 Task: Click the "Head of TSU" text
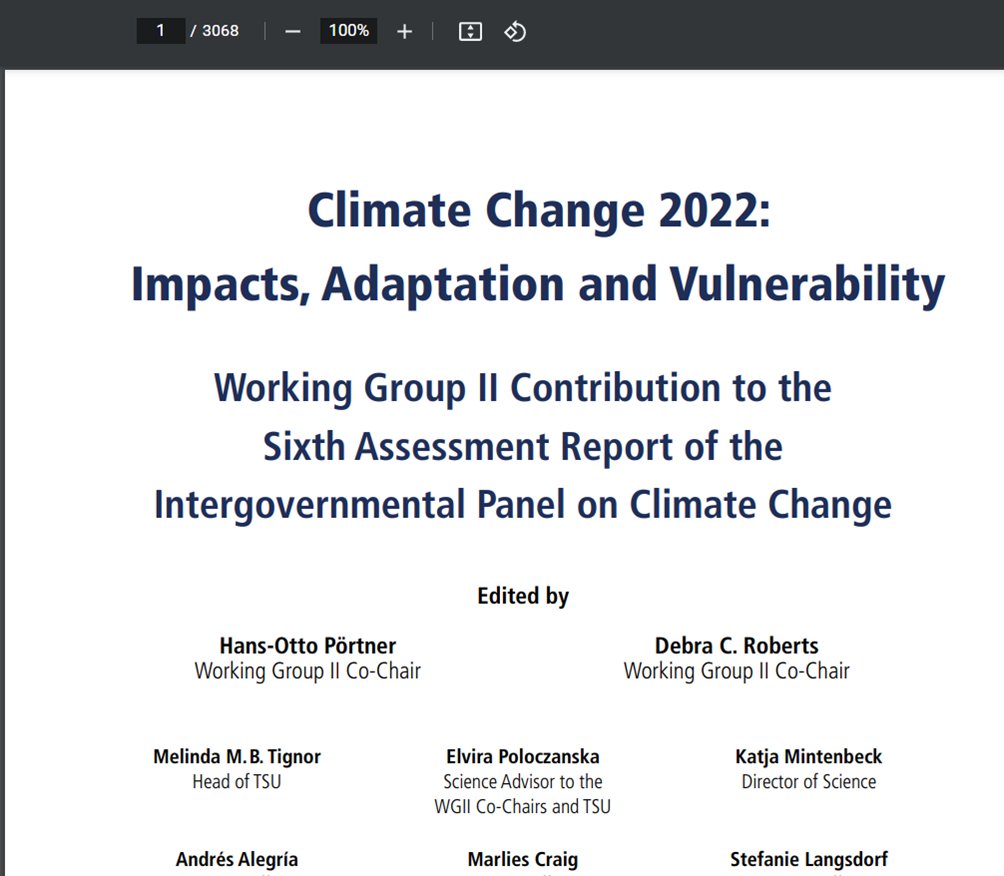237,782
